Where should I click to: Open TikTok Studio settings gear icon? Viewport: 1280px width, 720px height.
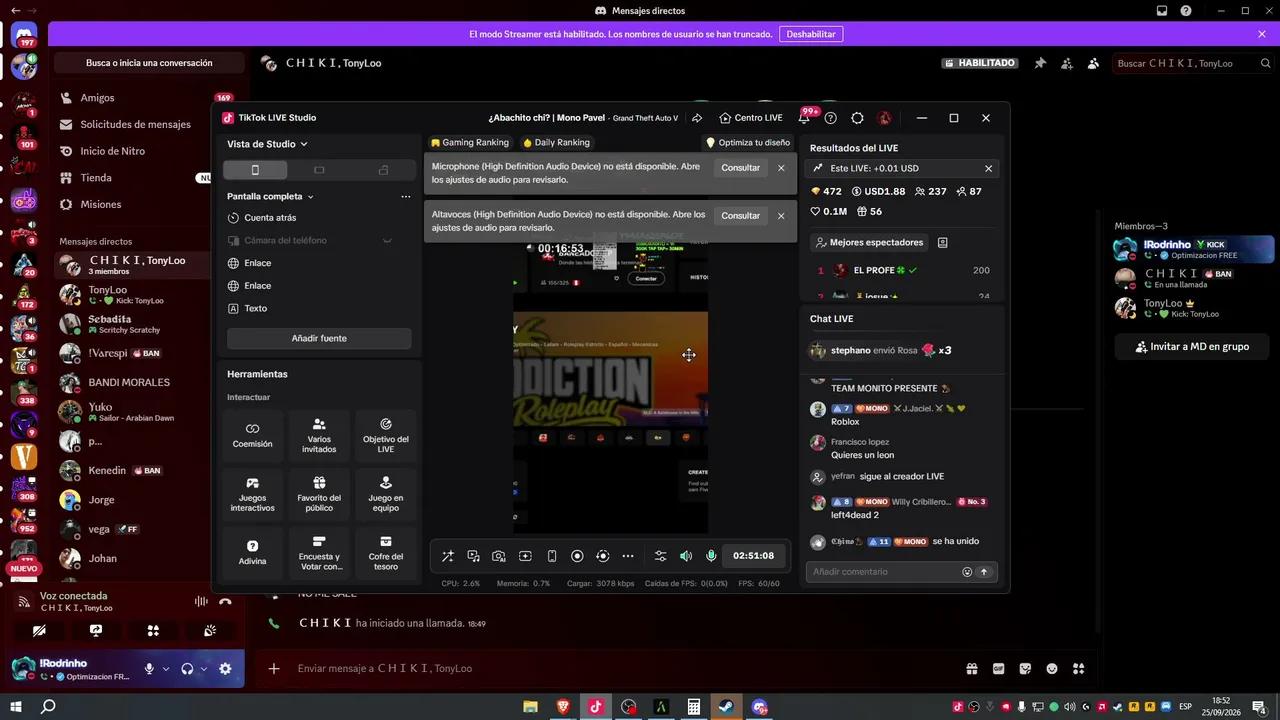point(857,118)
